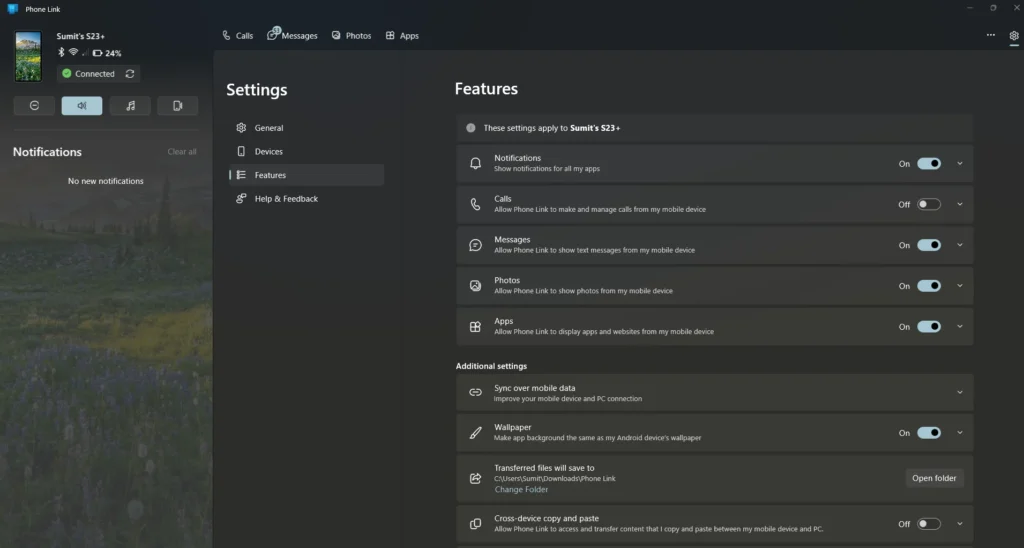This screenshot has width=1024, height=548.
Task: Select General in Settings sidebar
Action: pos(306,128)
